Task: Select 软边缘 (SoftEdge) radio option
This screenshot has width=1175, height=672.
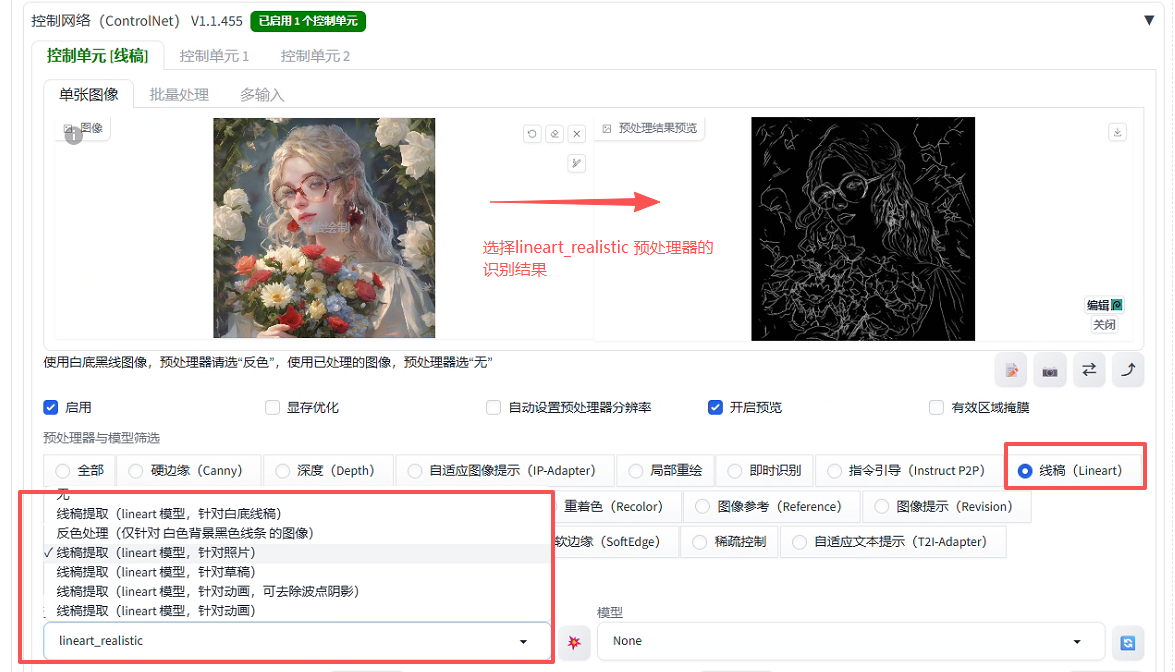Action: [616, 542]
